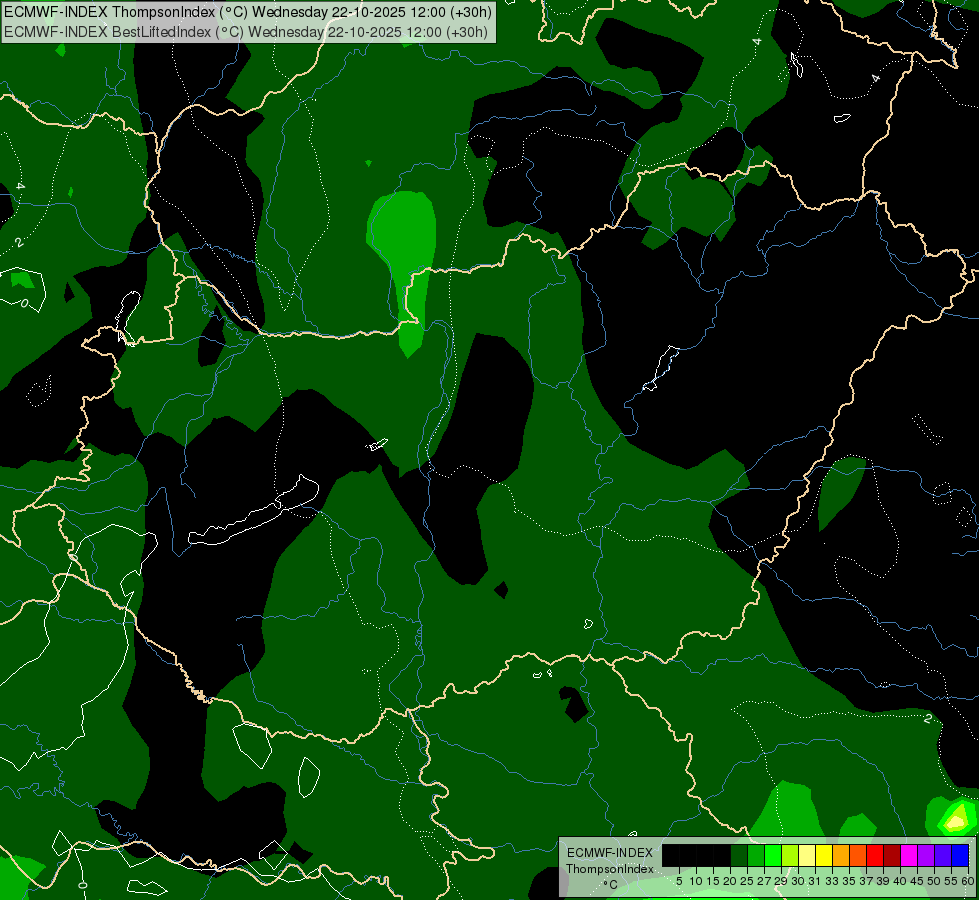Click the ThompsonIndex title line at top
This screenshot has height=900, width=979.
point(248,12)
